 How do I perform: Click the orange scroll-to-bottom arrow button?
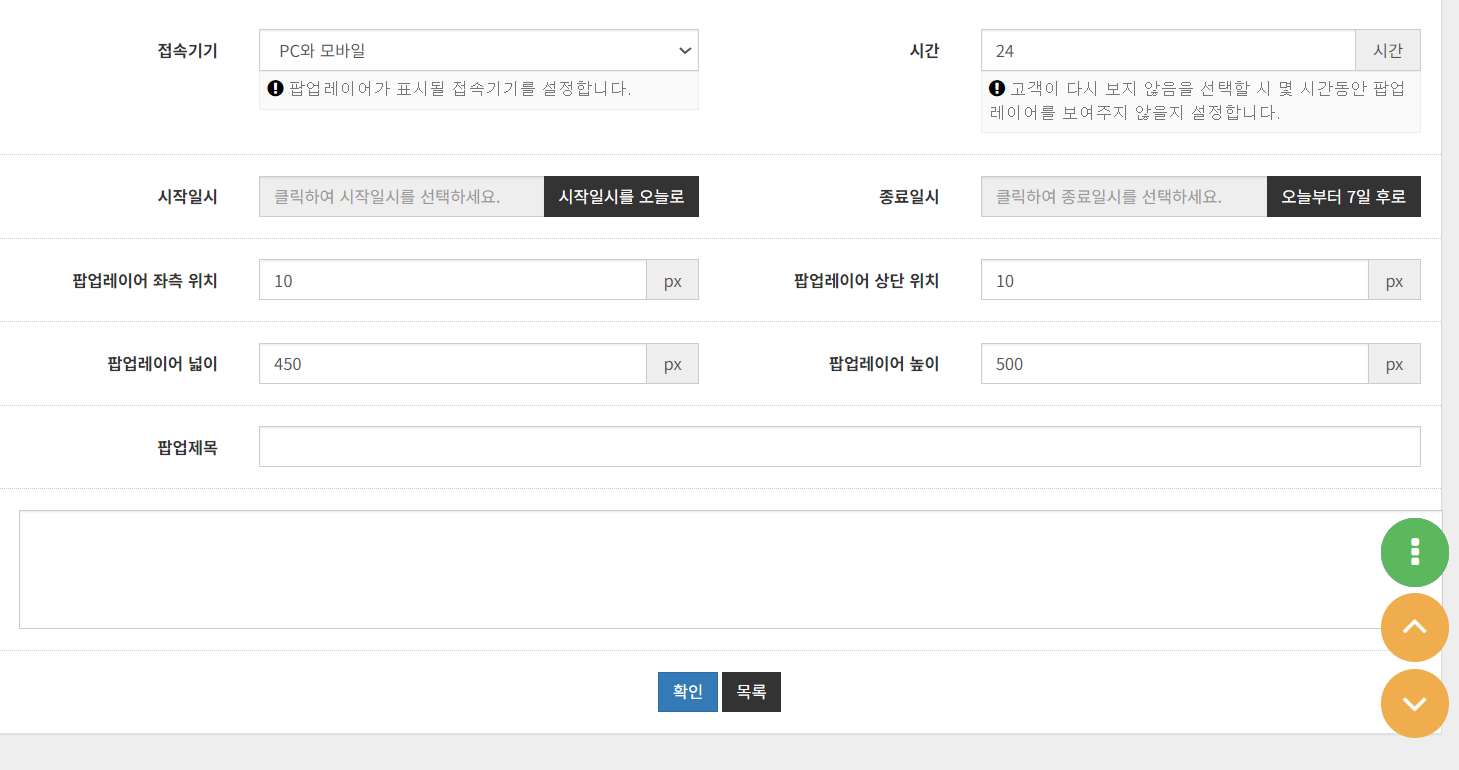(x=1414, y=703)
